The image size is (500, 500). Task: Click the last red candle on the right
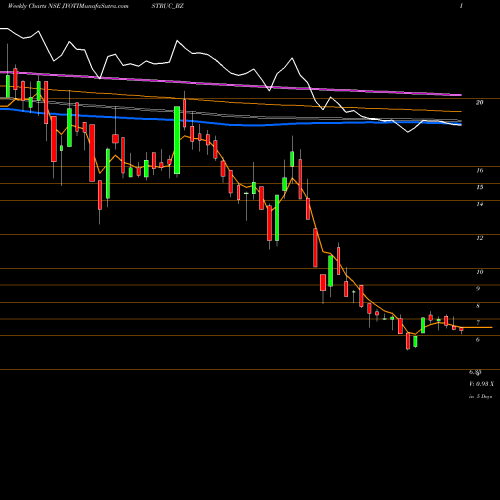click(x=461, y=329)
